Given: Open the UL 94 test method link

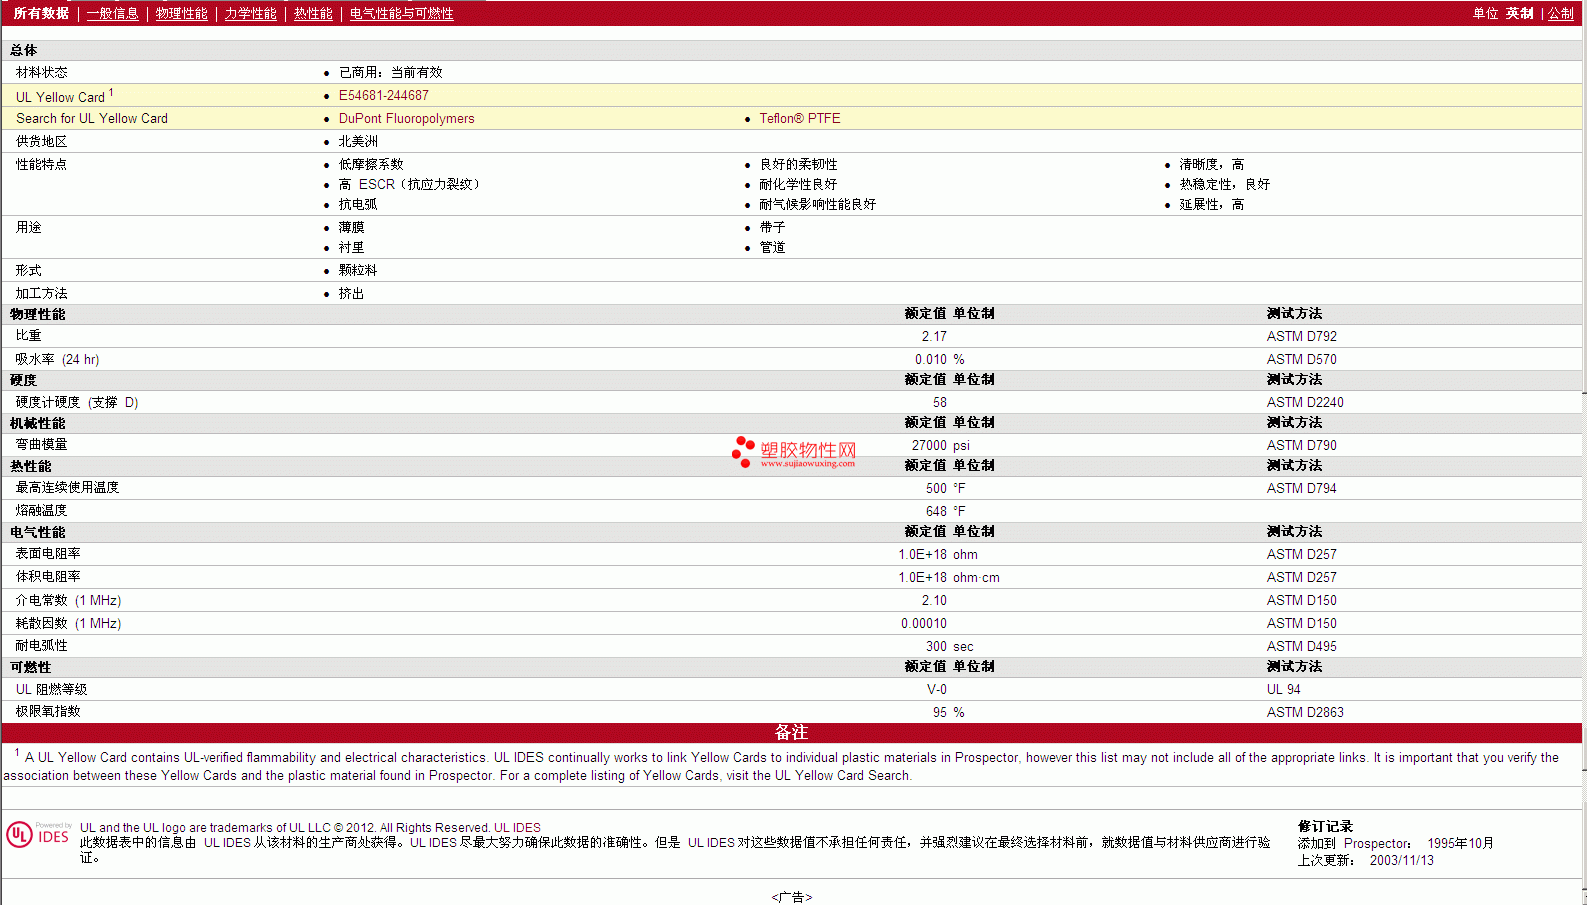Looking at the screenshot, I should click(x=1284, y=689).
